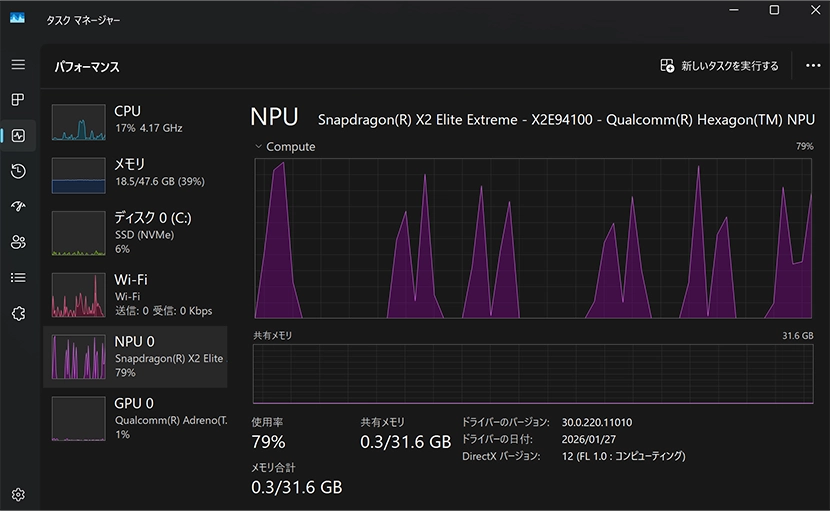Click the GPU 0 mini graph
This screenshot has height=511, width=830.
(x=78, y=418)
